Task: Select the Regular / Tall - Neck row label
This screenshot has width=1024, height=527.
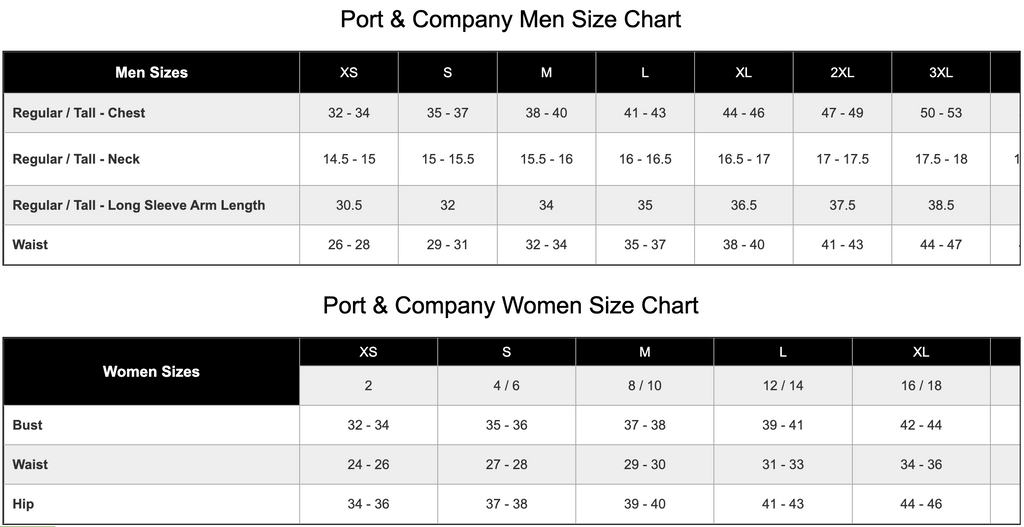Action: (x=76, y=159)
